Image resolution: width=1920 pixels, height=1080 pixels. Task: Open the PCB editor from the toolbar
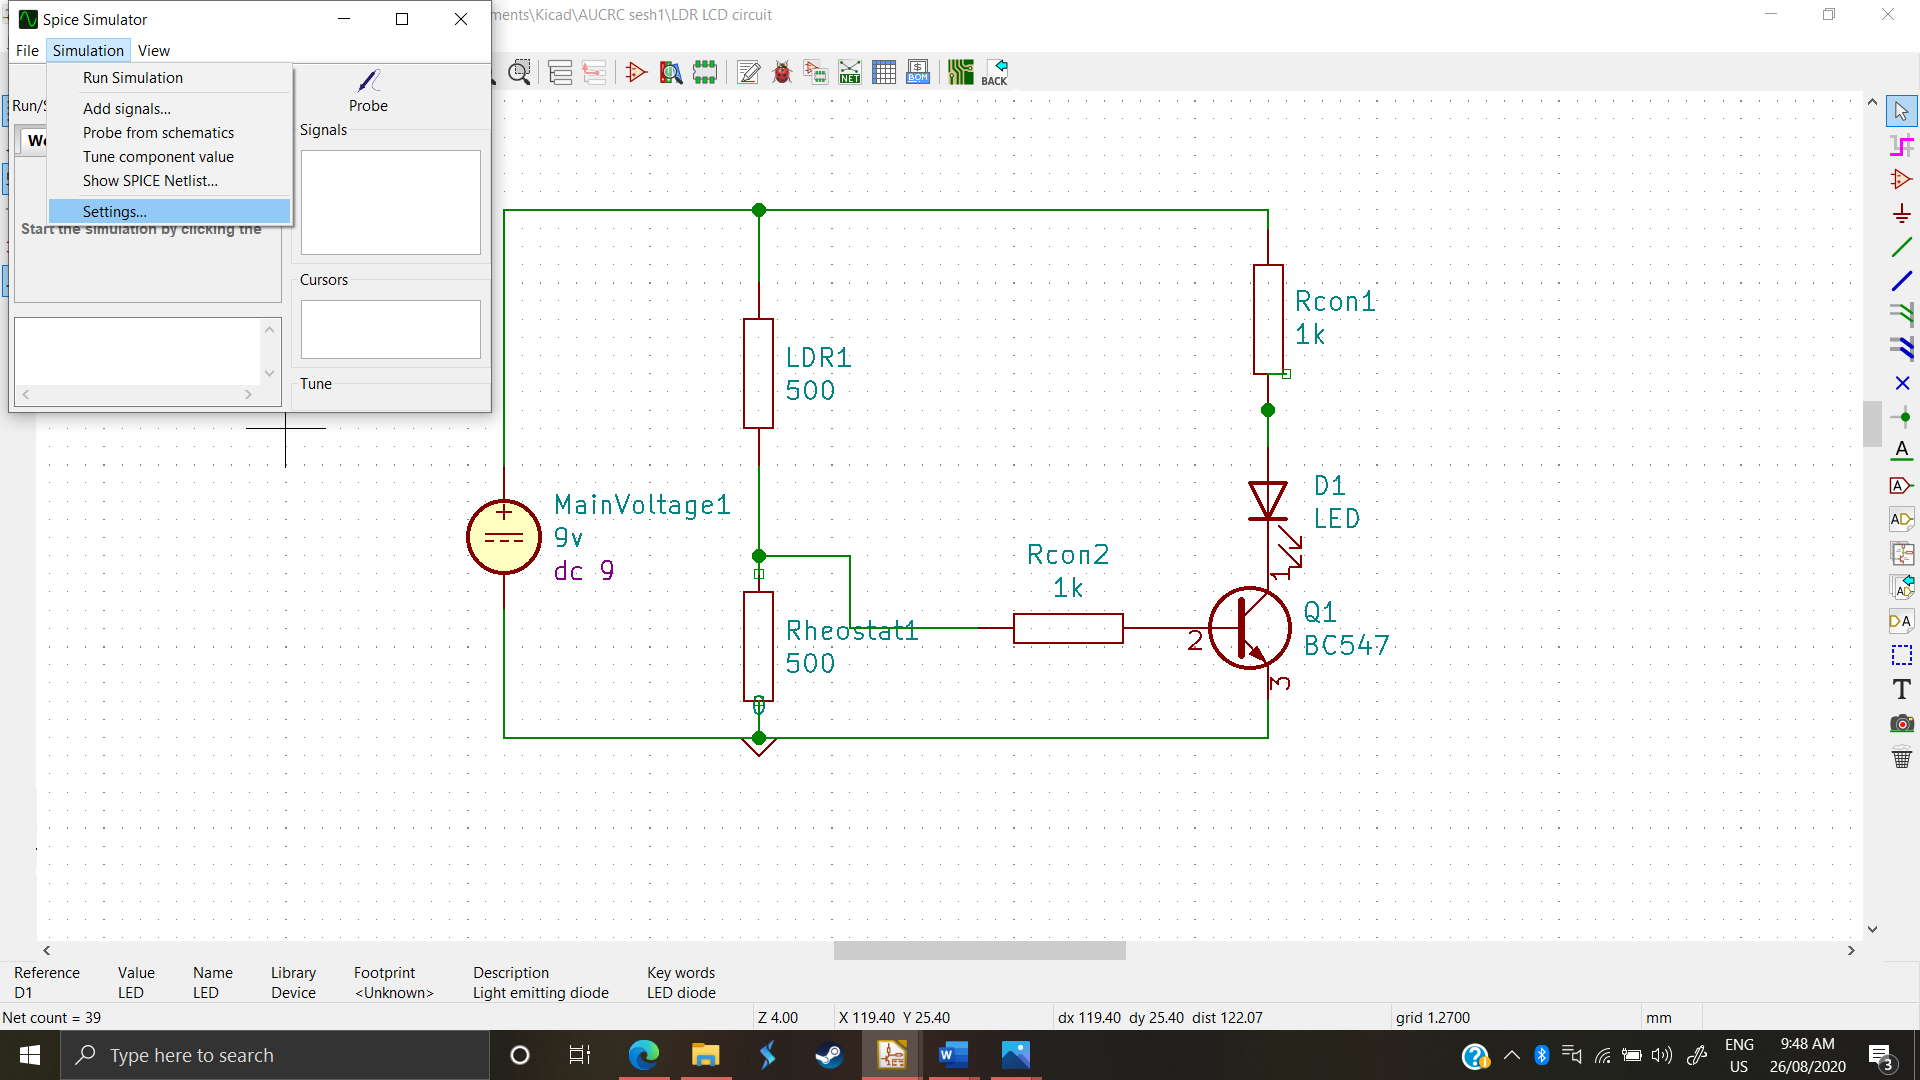tap(961, 72)
